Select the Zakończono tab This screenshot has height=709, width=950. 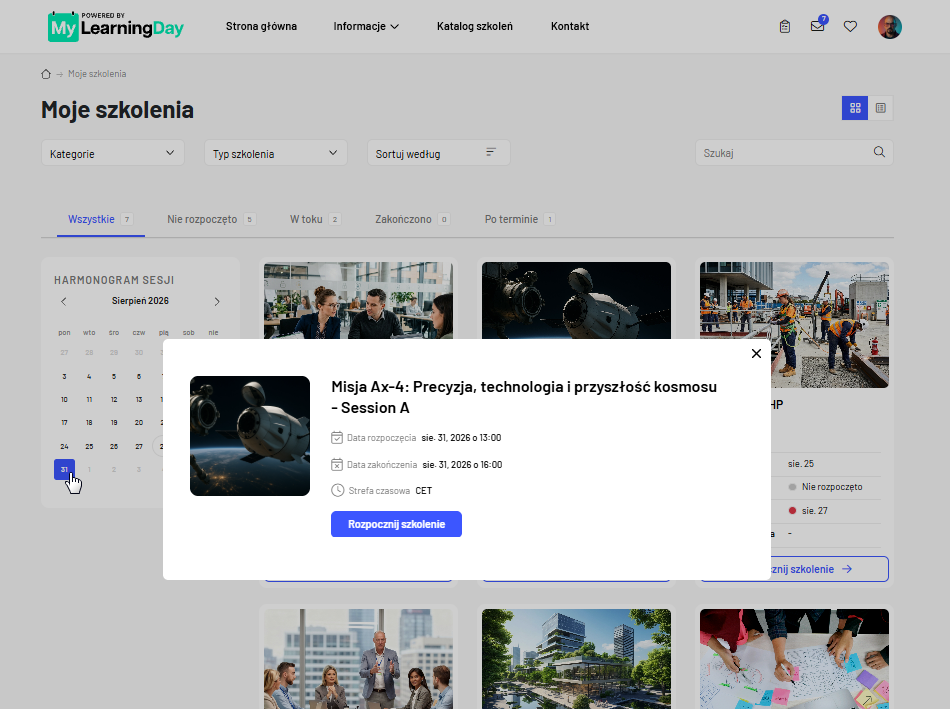(x=412, y=219)
